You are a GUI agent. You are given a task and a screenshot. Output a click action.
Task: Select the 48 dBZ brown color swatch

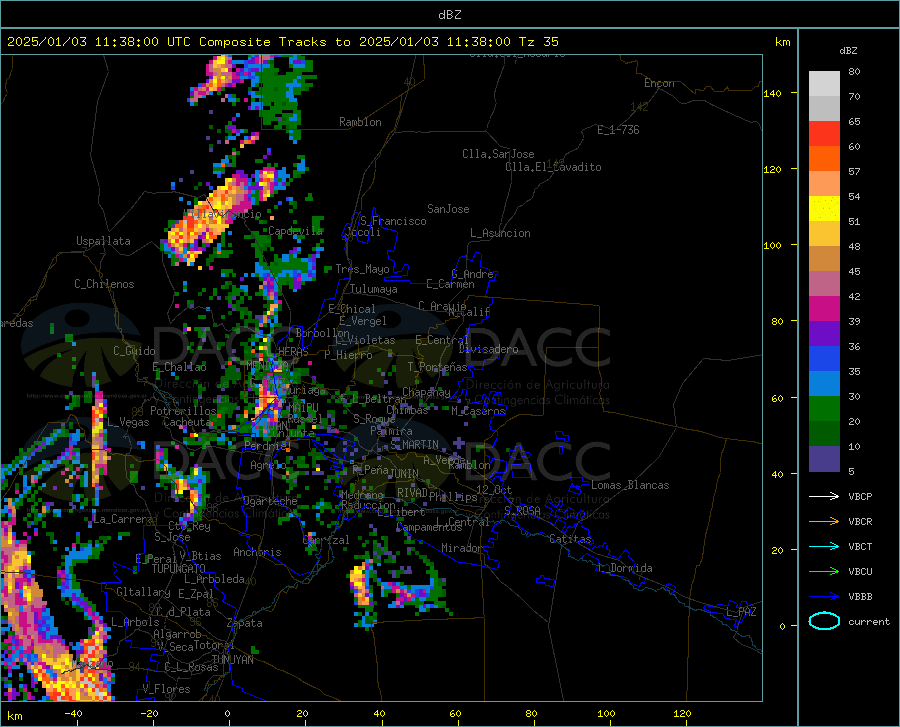[x=824, y=259]
